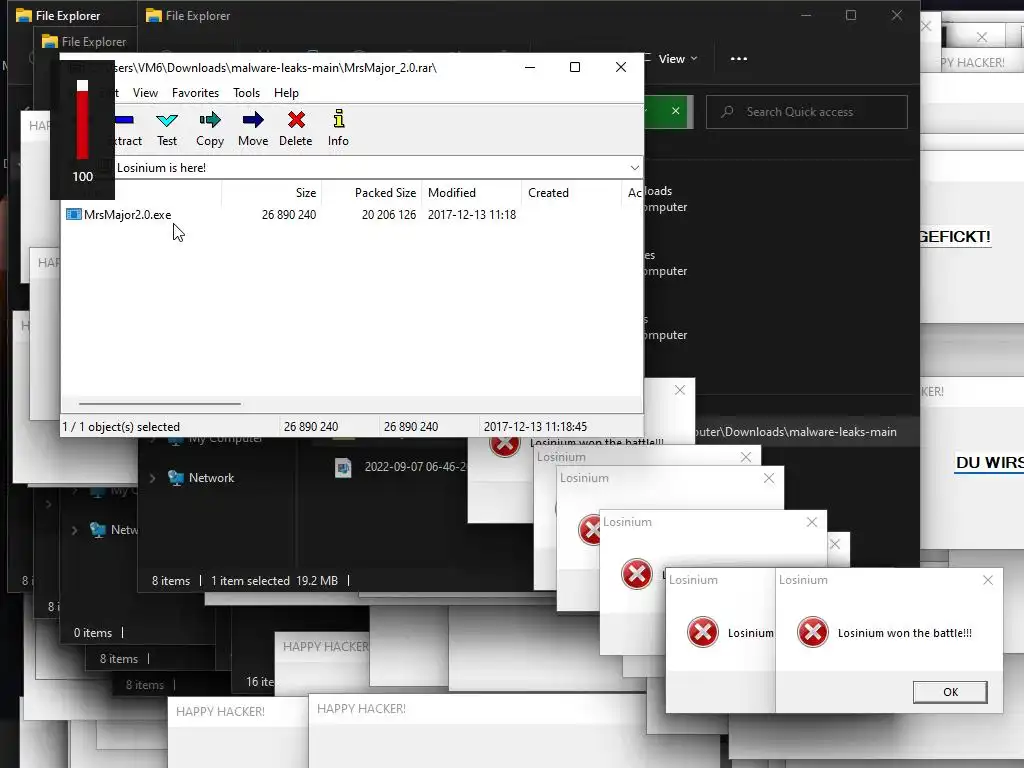Image resolution: width=1024 pixels, height=768 pixels.
Task: Click the '1 item selected 19.2 MB' status text
Action: [274, 581]
